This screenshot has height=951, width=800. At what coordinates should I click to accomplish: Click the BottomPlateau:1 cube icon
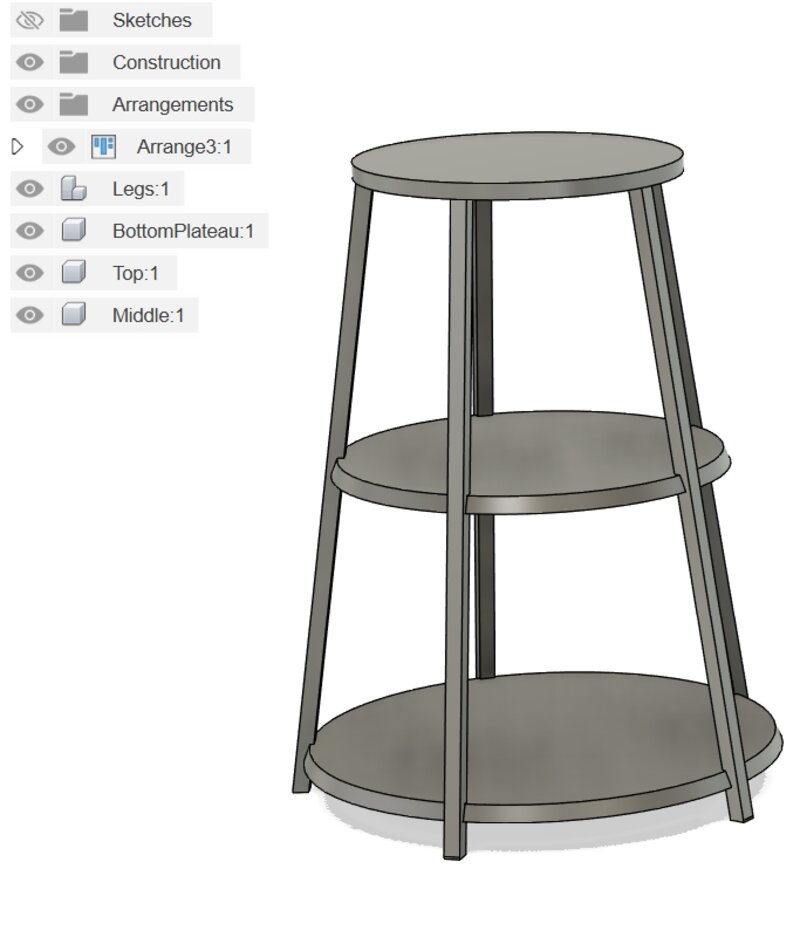pos(73,230)
